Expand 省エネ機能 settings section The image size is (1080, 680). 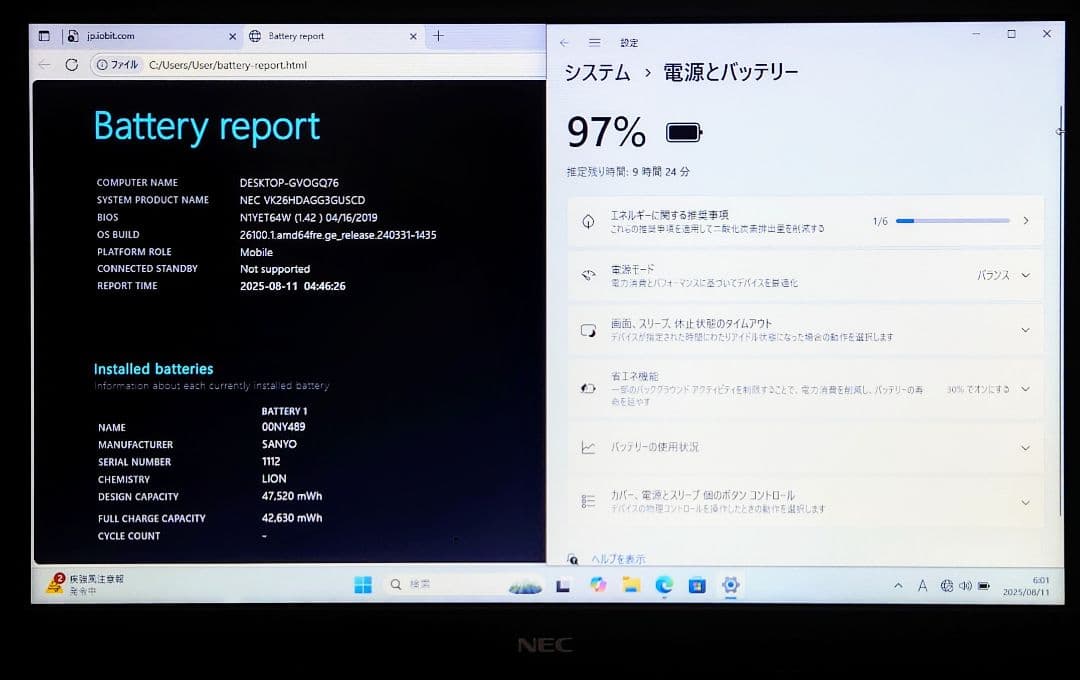(x=1024, y=389)
